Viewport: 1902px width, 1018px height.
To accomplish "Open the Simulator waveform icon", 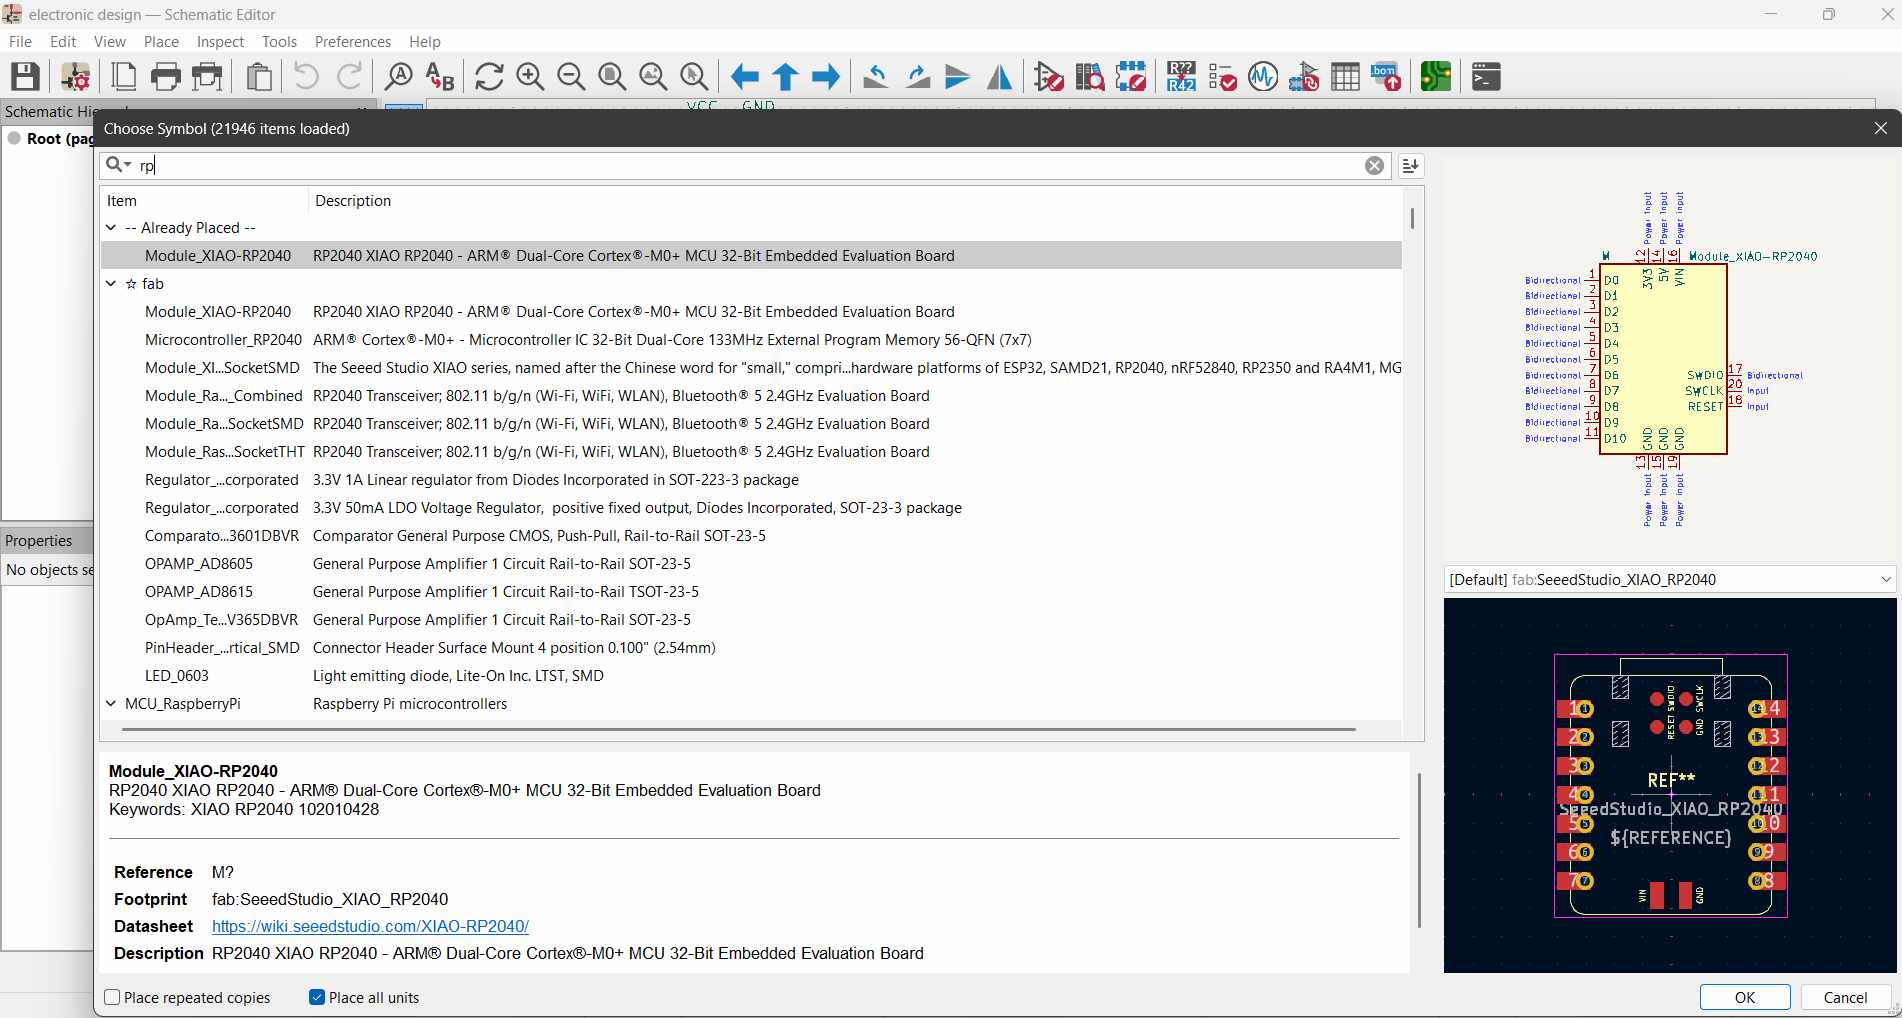I will (x=1263, y=77).
